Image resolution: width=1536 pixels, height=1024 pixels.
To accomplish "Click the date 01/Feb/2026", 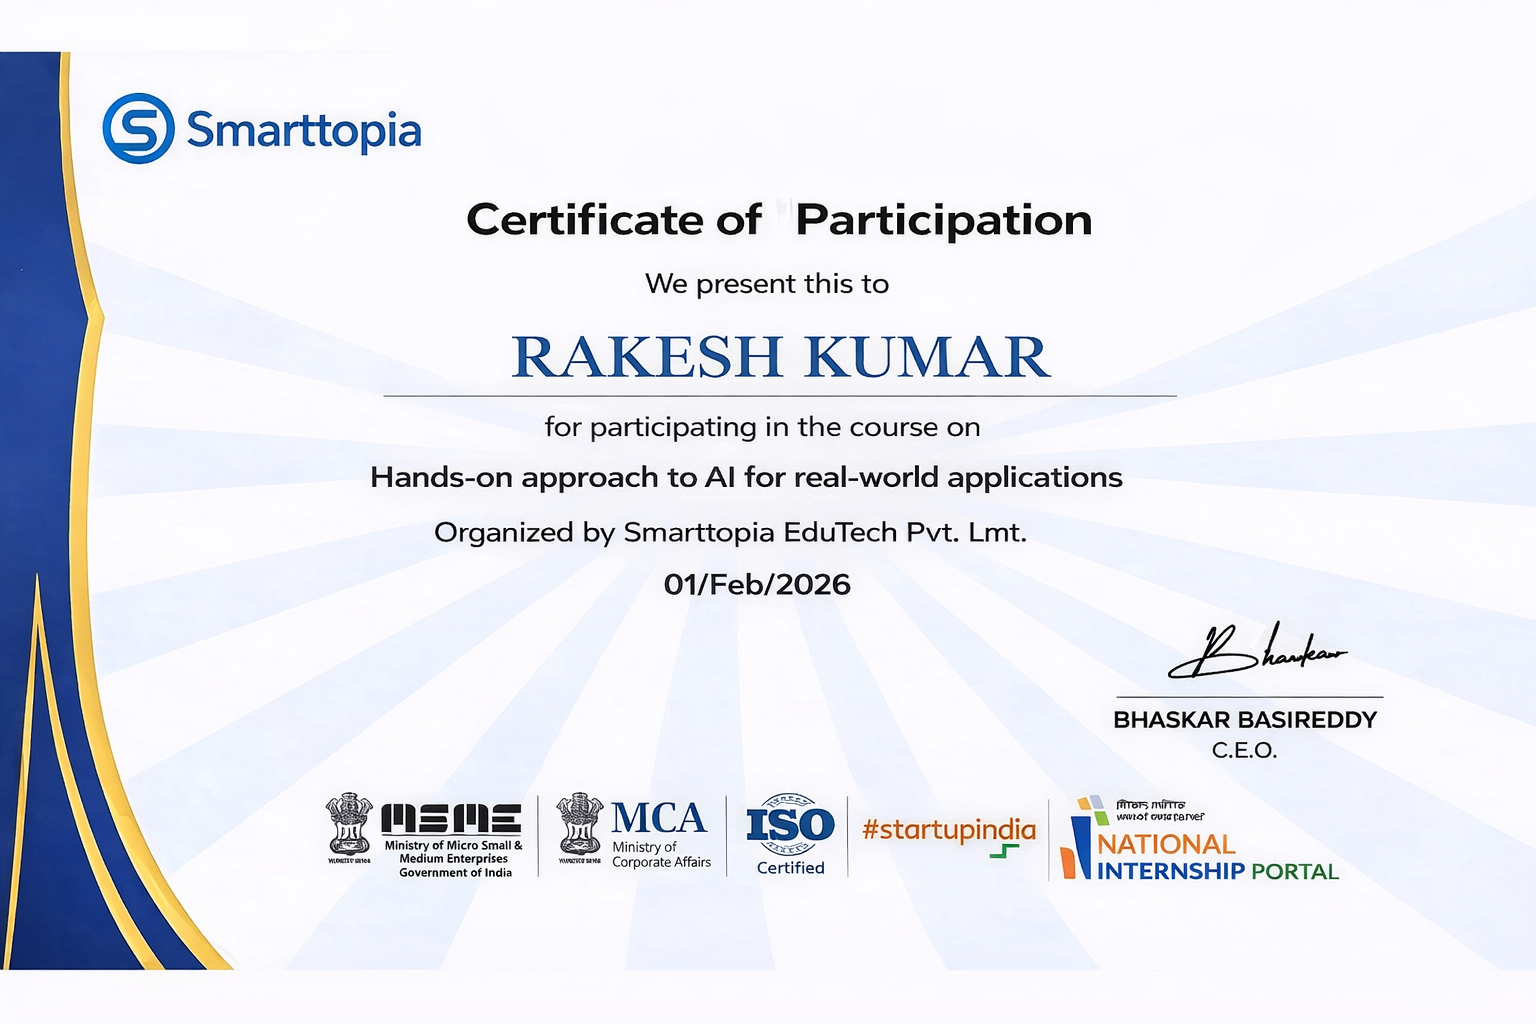I will [757, 585].
